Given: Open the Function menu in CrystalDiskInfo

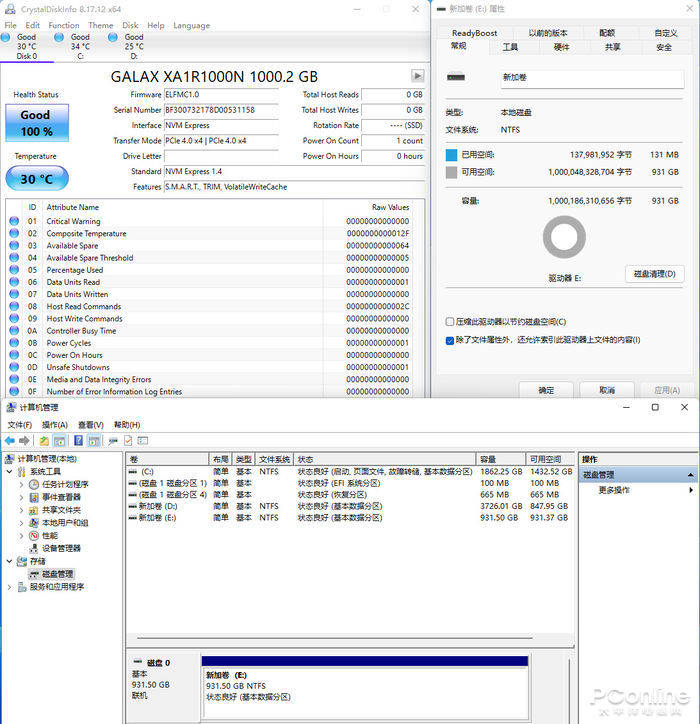Looking at the screenshot, I should 64,25.
